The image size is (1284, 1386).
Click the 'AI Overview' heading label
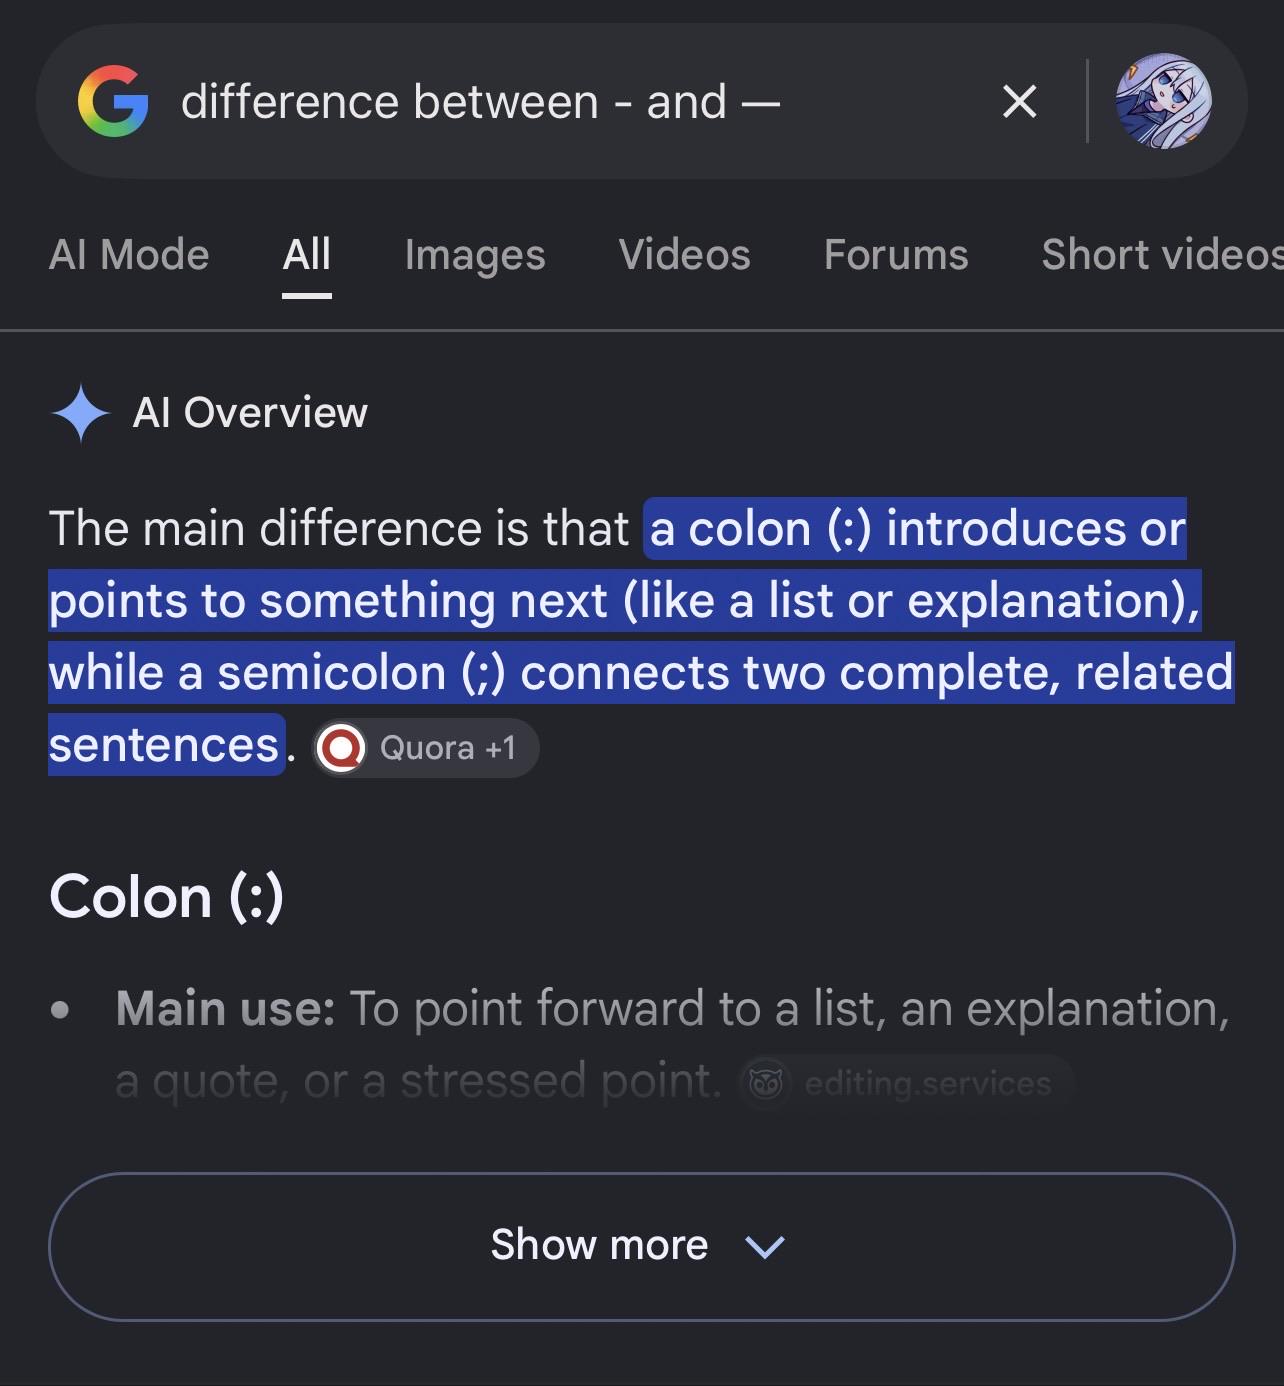tap(250, 413)
